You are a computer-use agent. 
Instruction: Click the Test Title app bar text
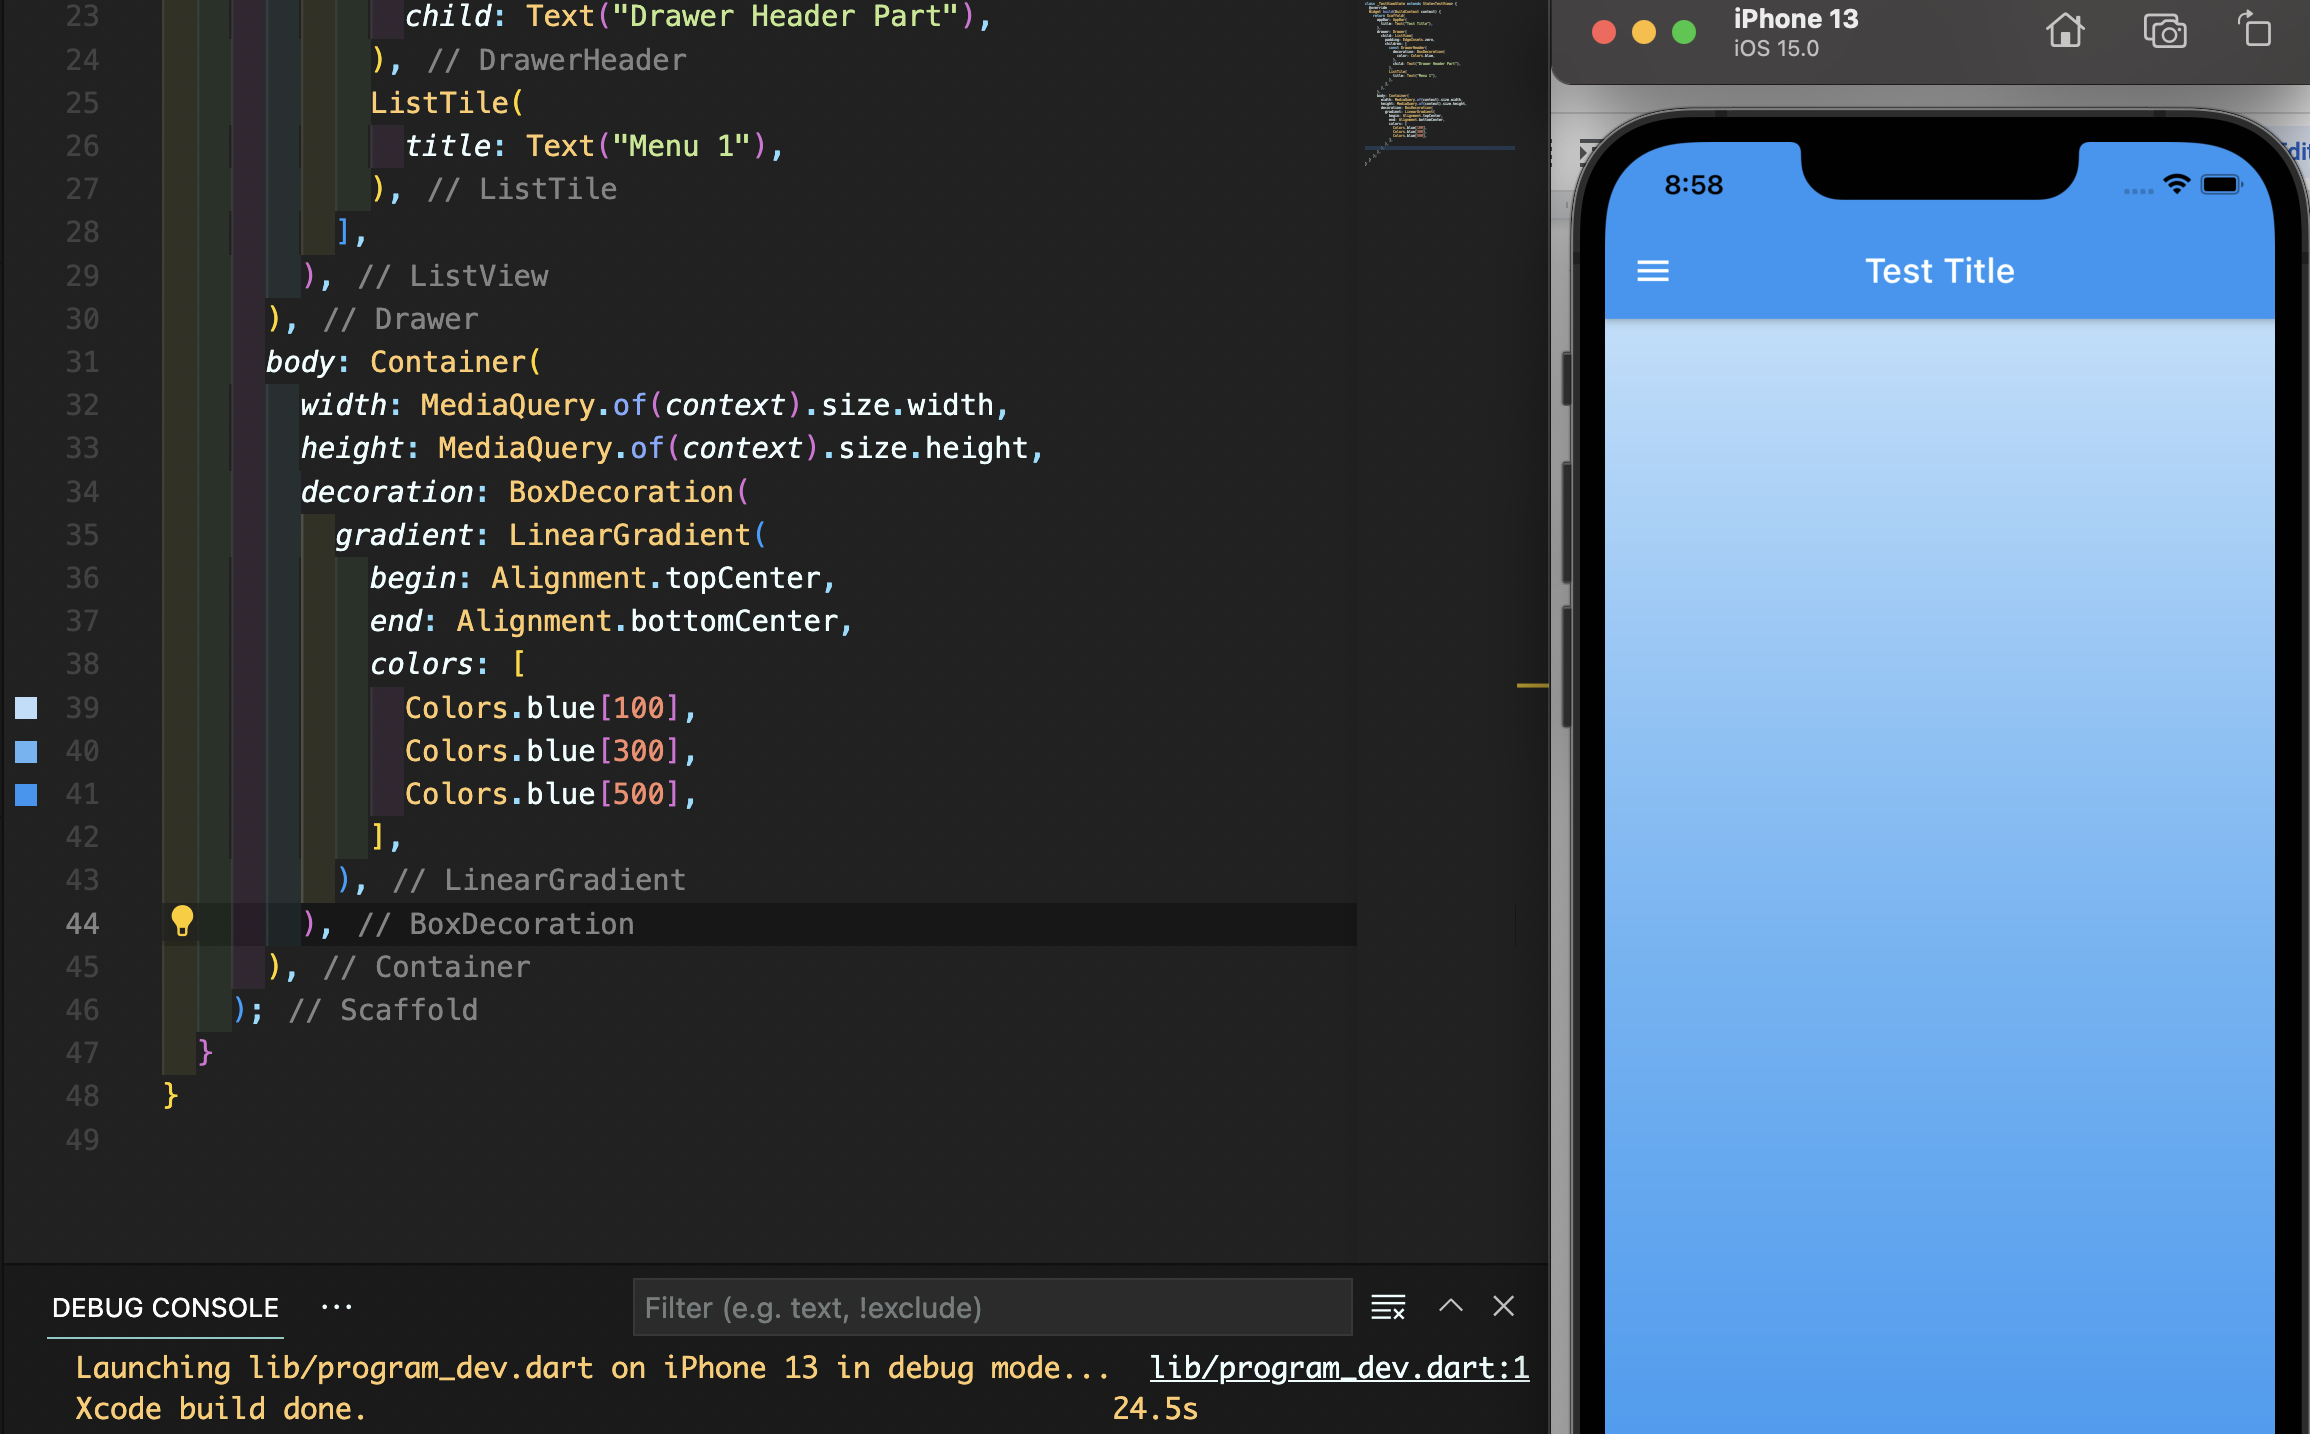pyautogui.click(x=1939, y=271)
